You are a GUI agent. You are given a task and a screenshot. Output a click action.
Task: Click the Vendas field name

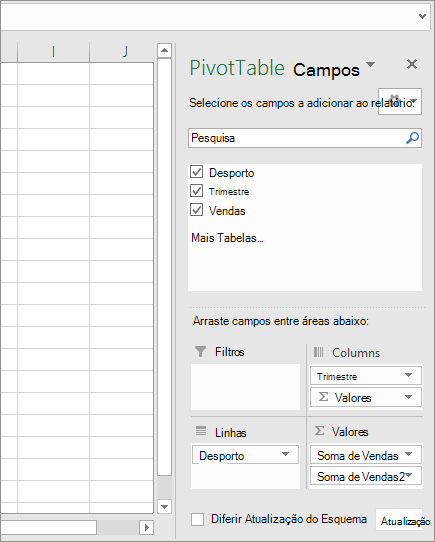pos(227,211)
